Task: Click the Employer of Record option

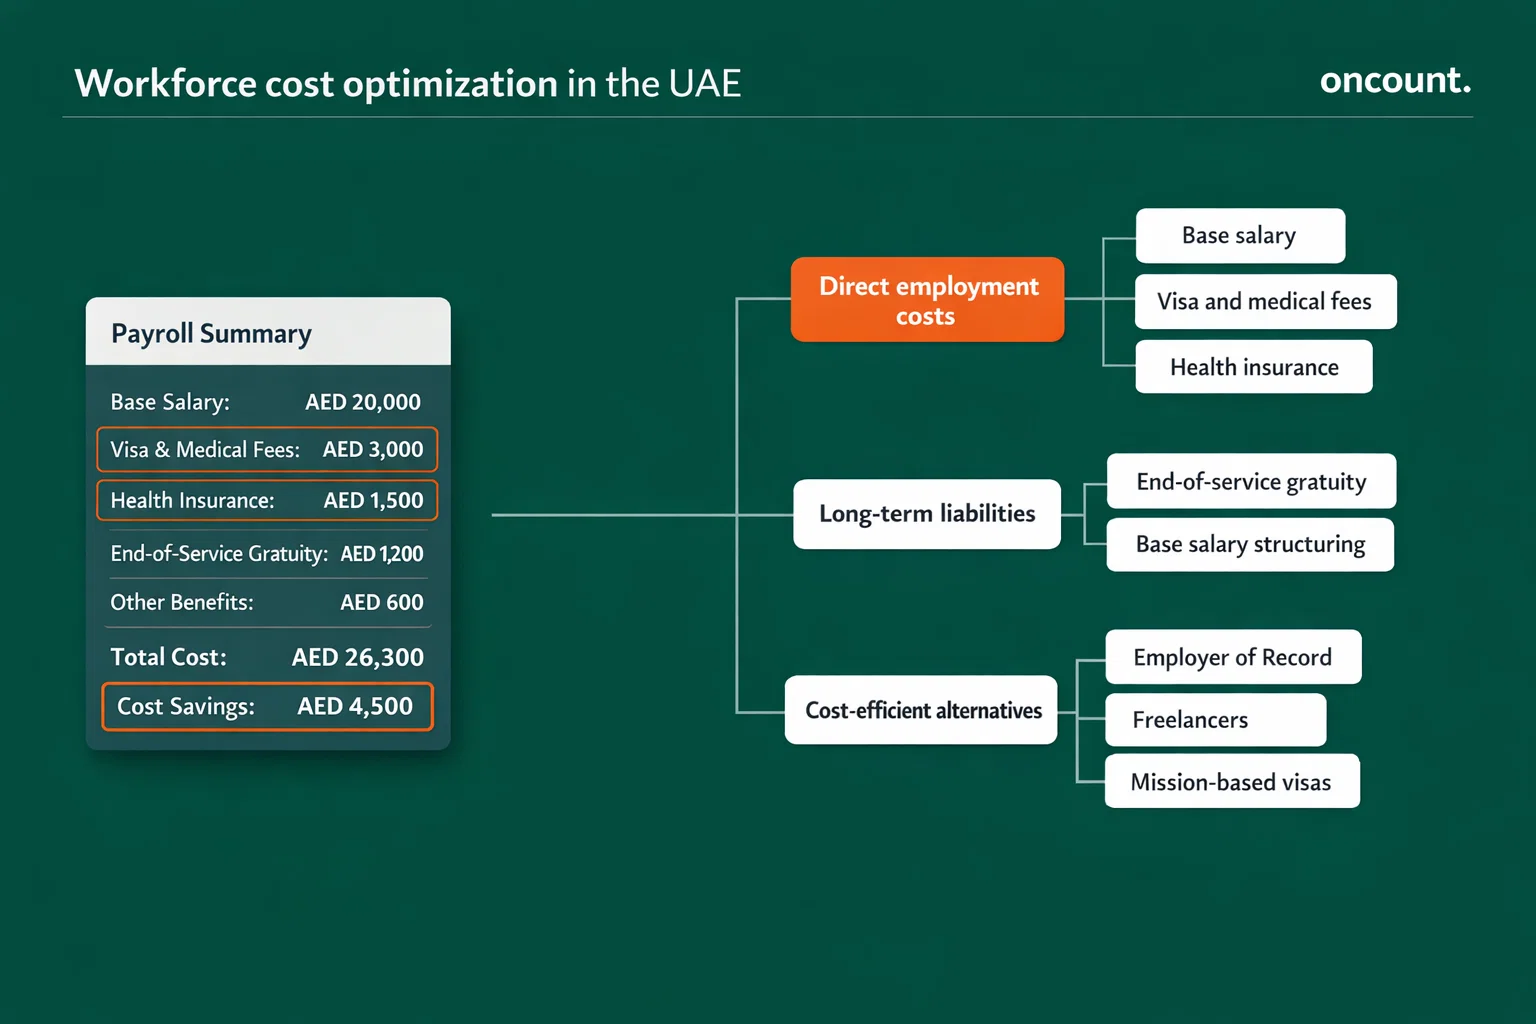Action: pos(1232,657)
